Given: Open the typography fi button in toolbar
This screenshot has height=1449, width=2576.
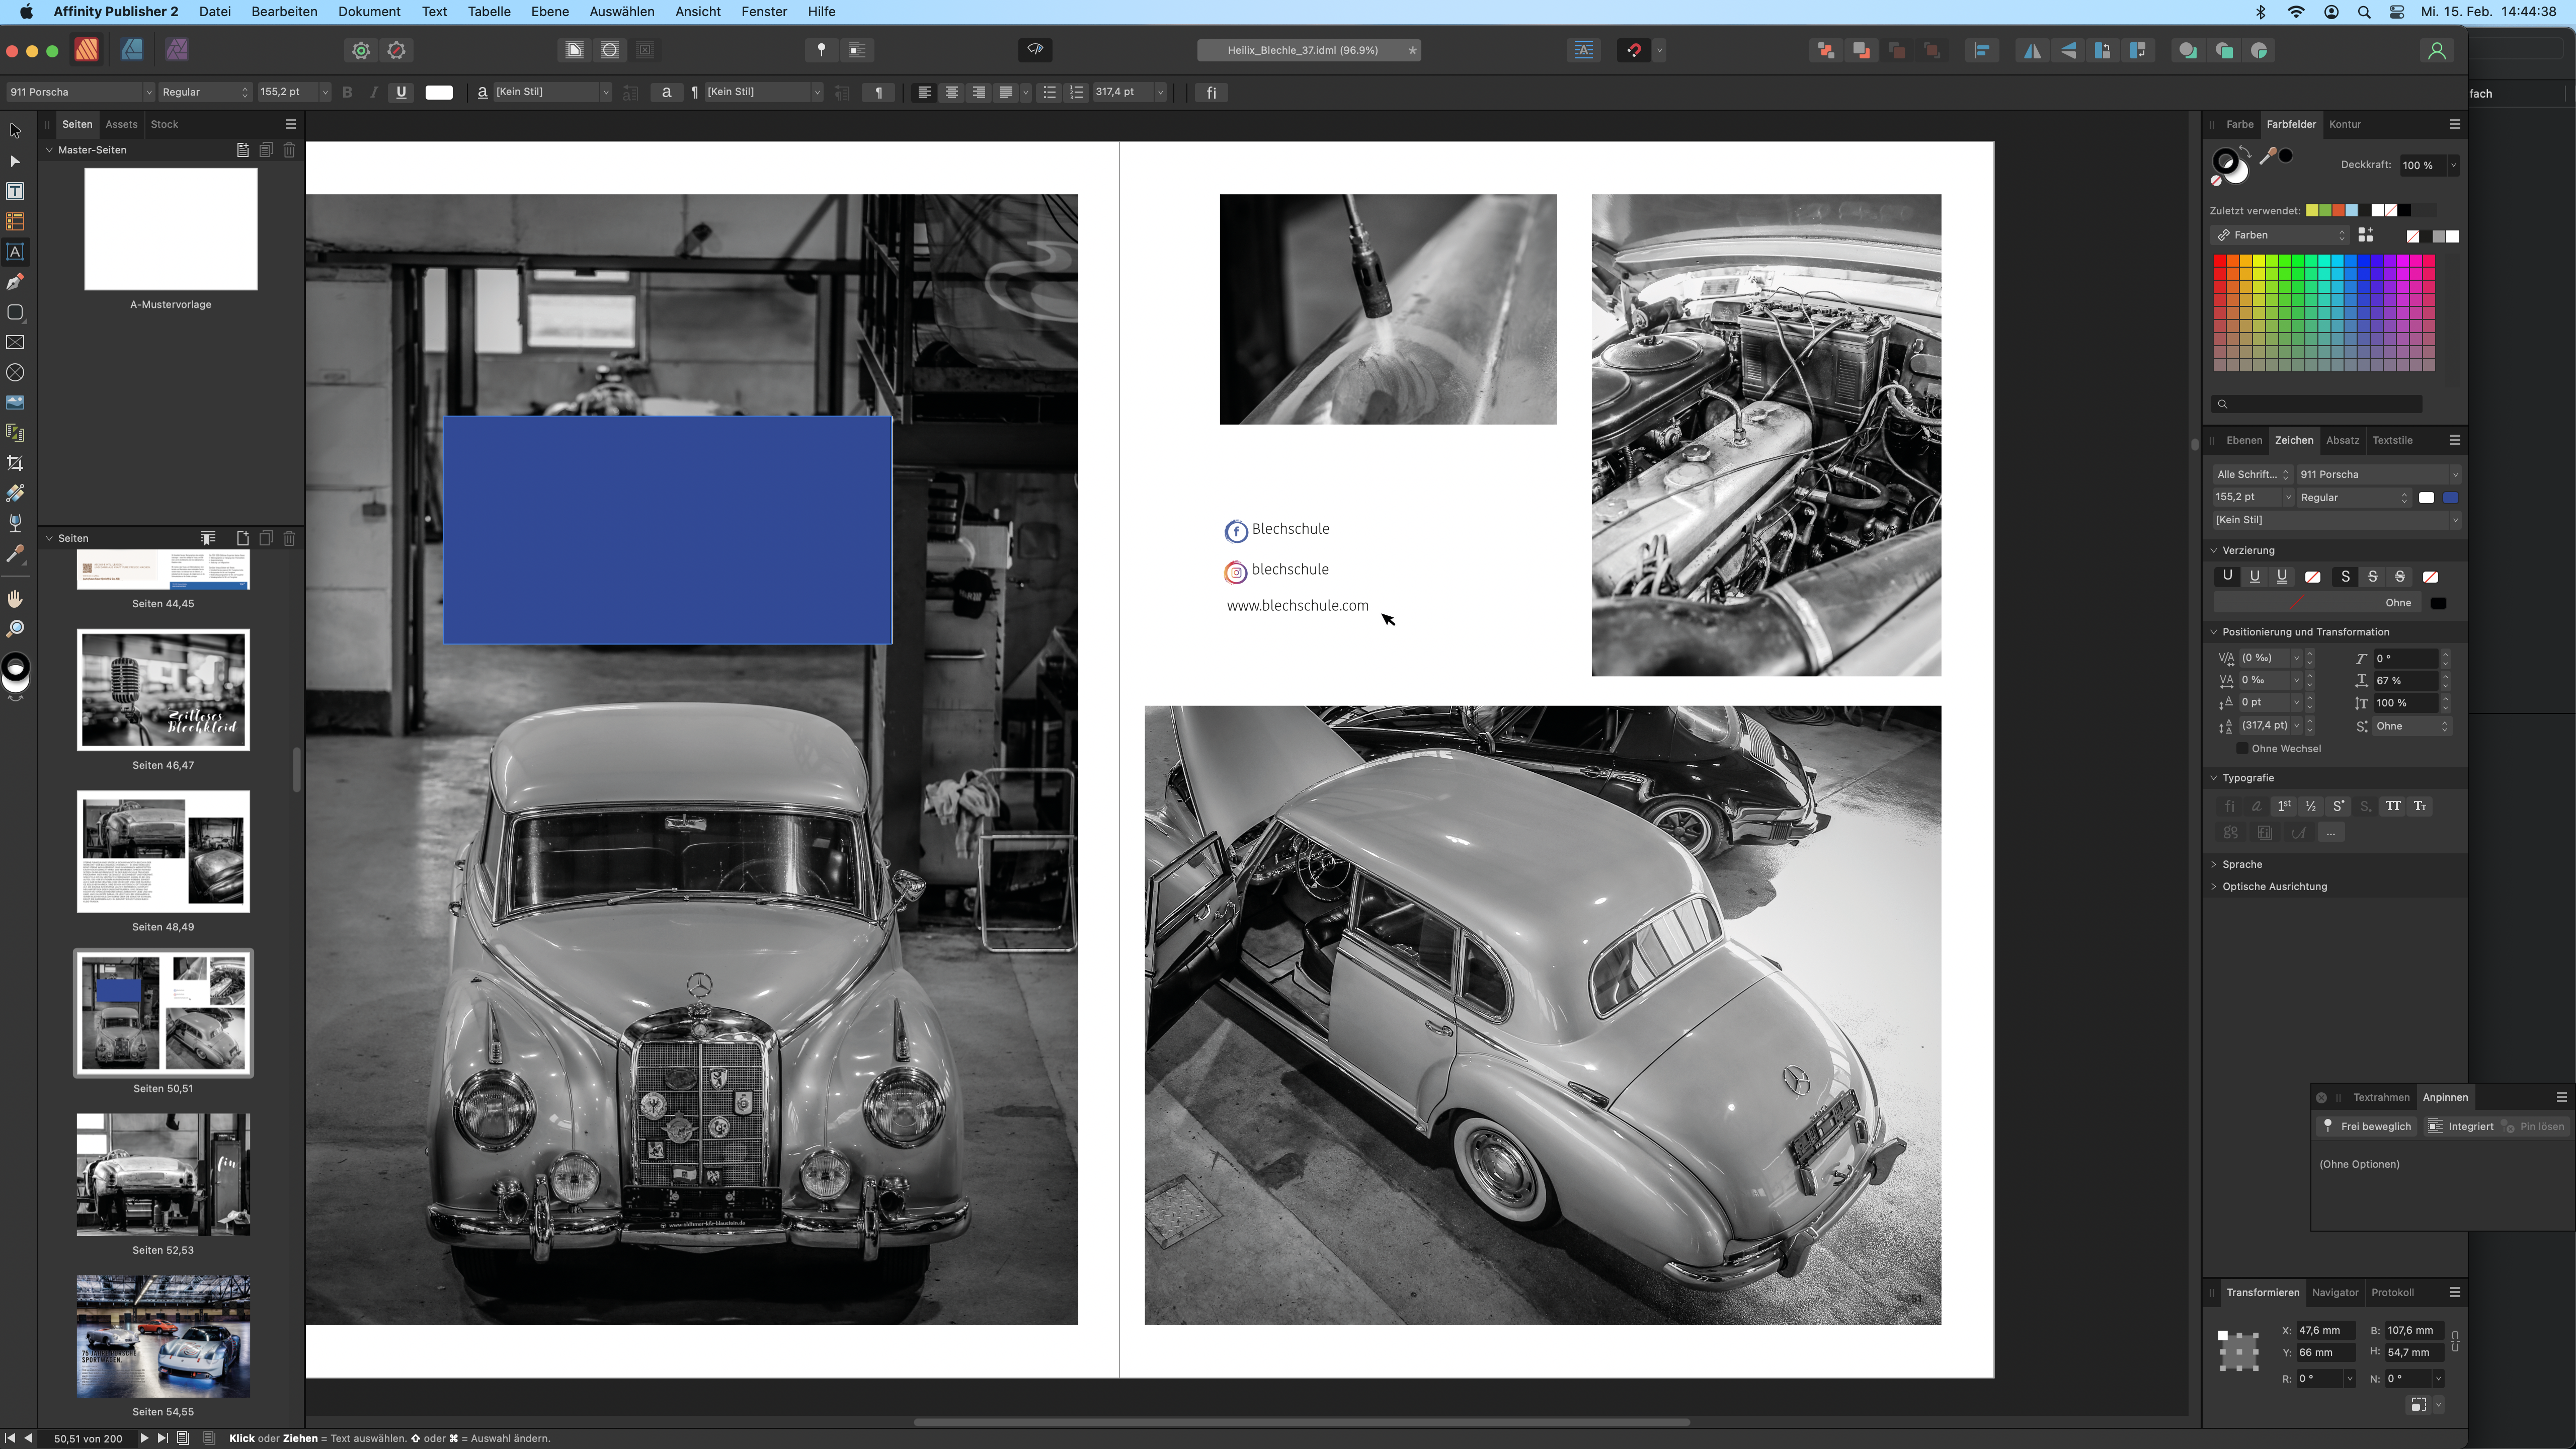Looking at the screenshot, I should (x=1211, y=92).
